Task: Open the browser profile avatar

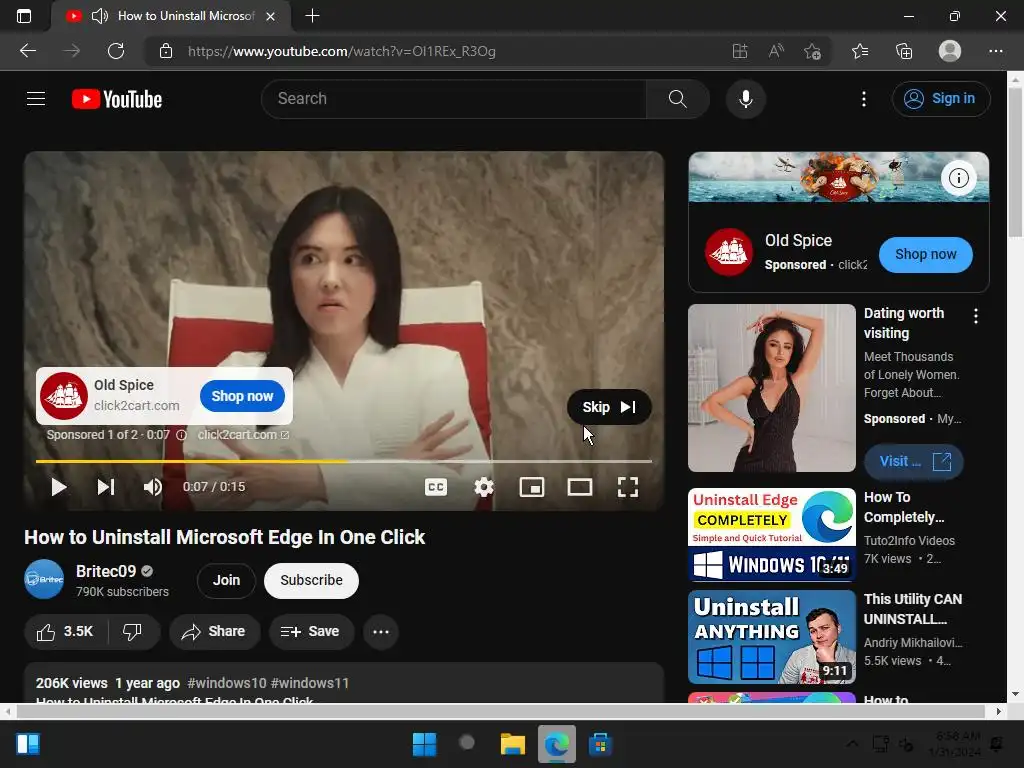Action: (x=950, y=51)
